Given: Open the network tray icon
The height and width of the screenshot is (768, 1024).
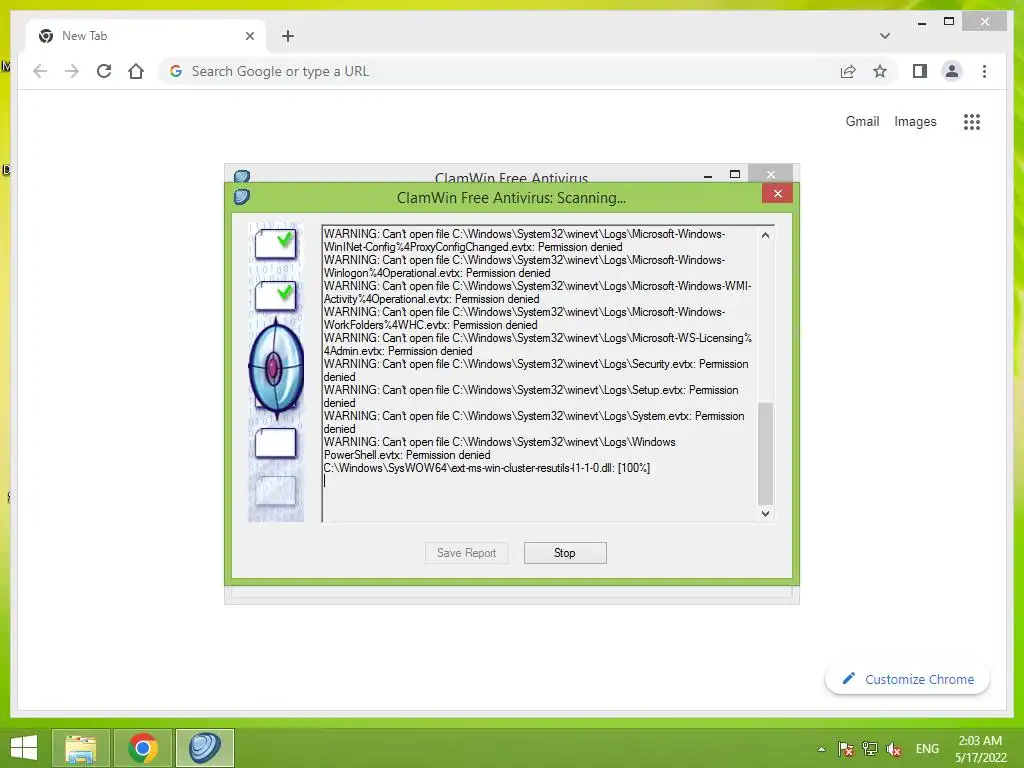Looking at the screenshot, I should click(870, 749).
